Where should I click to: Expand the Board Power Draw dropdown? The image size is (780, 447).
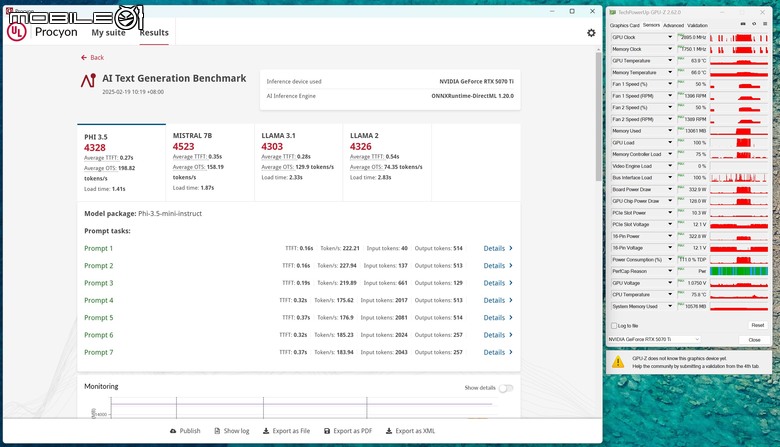(670, 189)
